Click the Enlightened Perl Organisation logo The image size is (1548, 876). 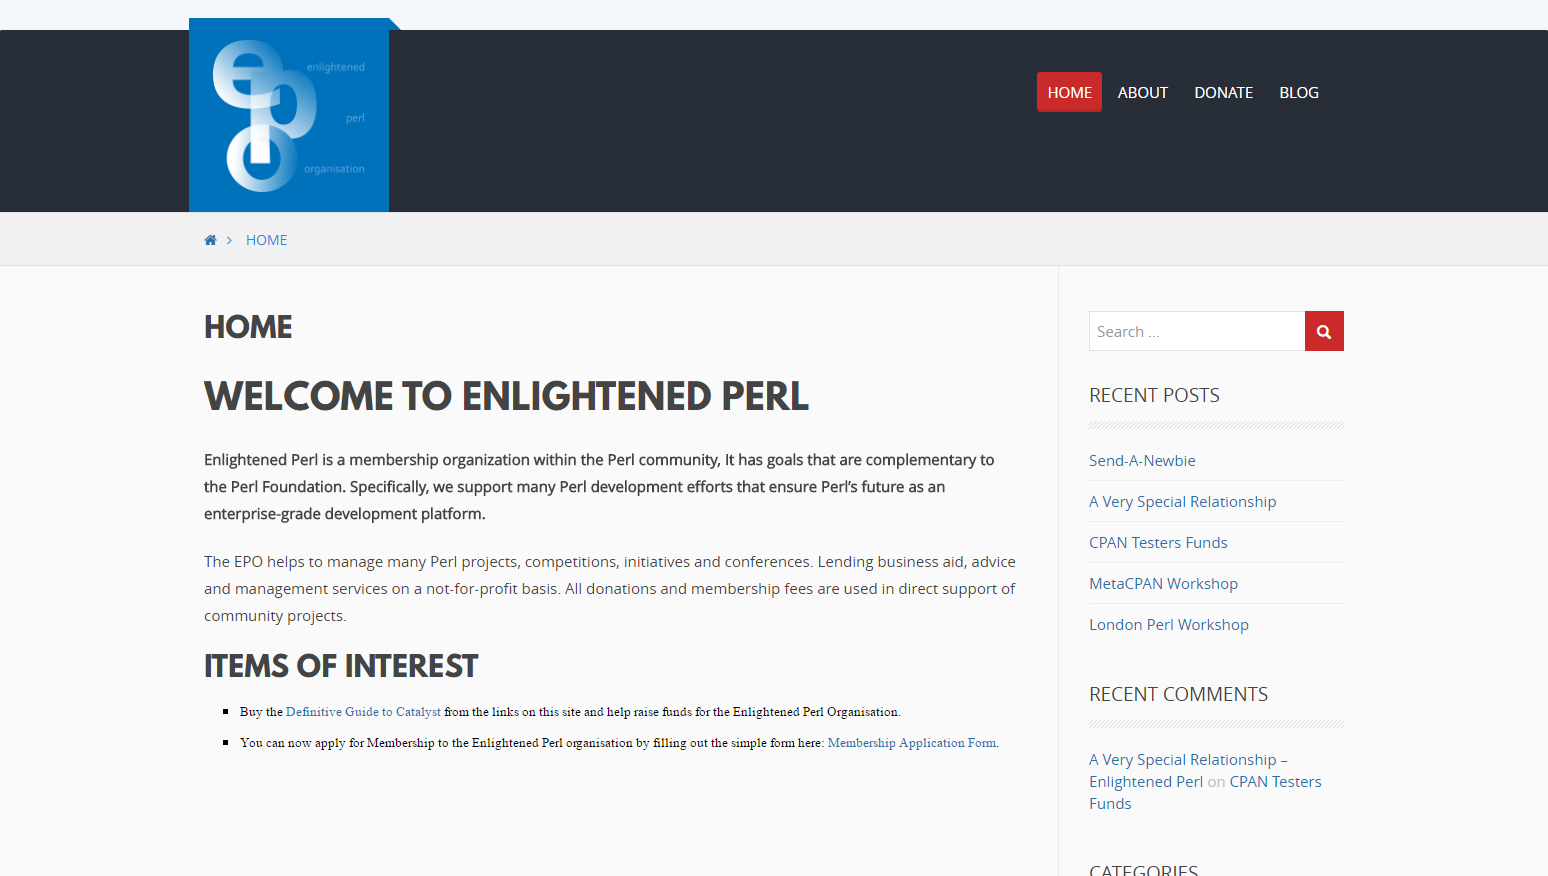[289, 115]
